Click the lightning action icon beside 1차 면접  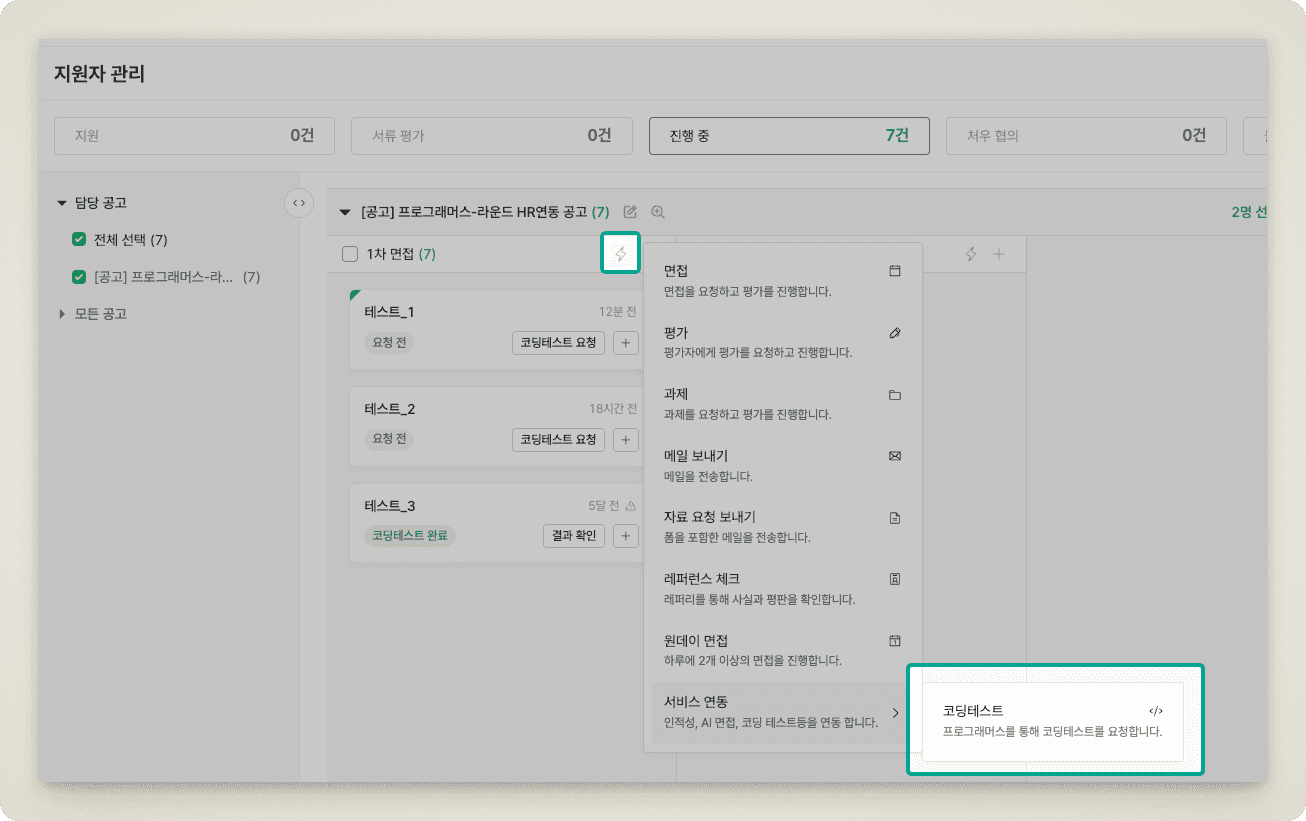point(620,254)
